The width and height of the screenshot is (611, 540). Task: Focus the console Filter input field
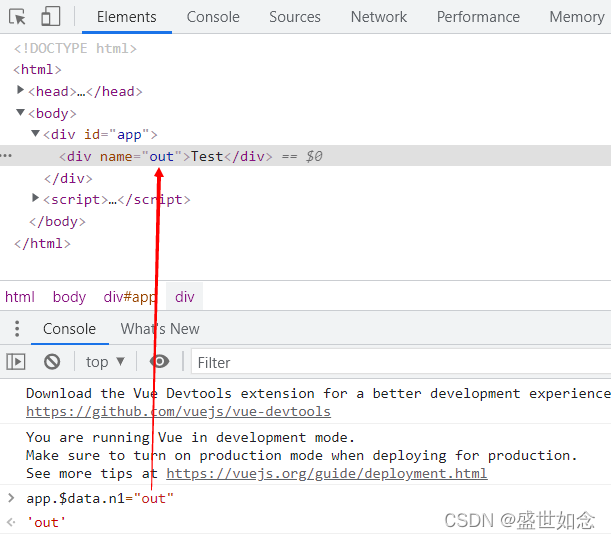tap(401, 363)
